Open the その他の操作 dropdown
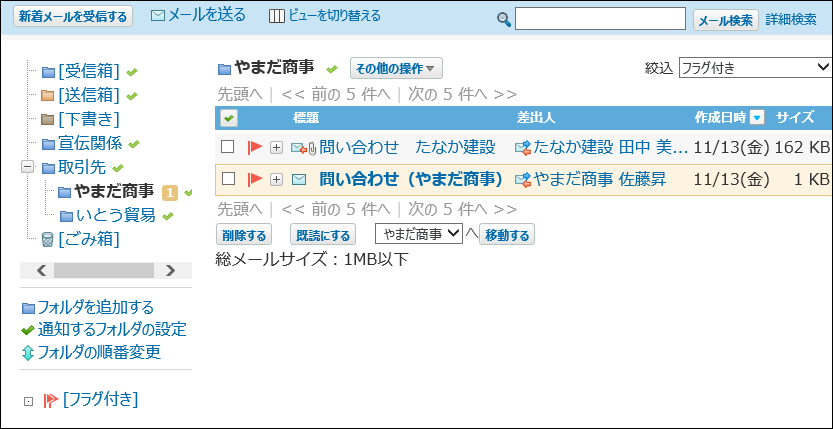 click(396, 68)
